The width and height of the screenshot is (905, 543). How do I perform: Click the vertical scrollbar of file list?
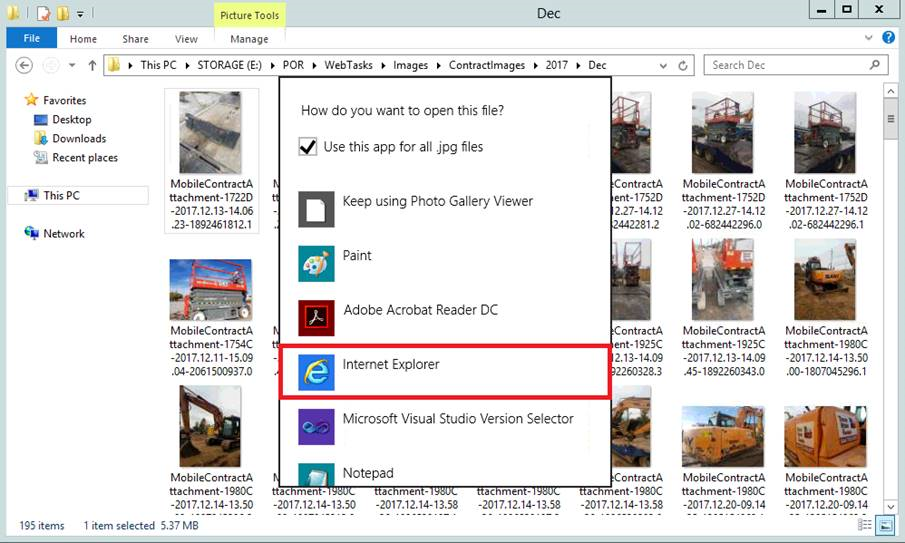click(x=890, y=300)
